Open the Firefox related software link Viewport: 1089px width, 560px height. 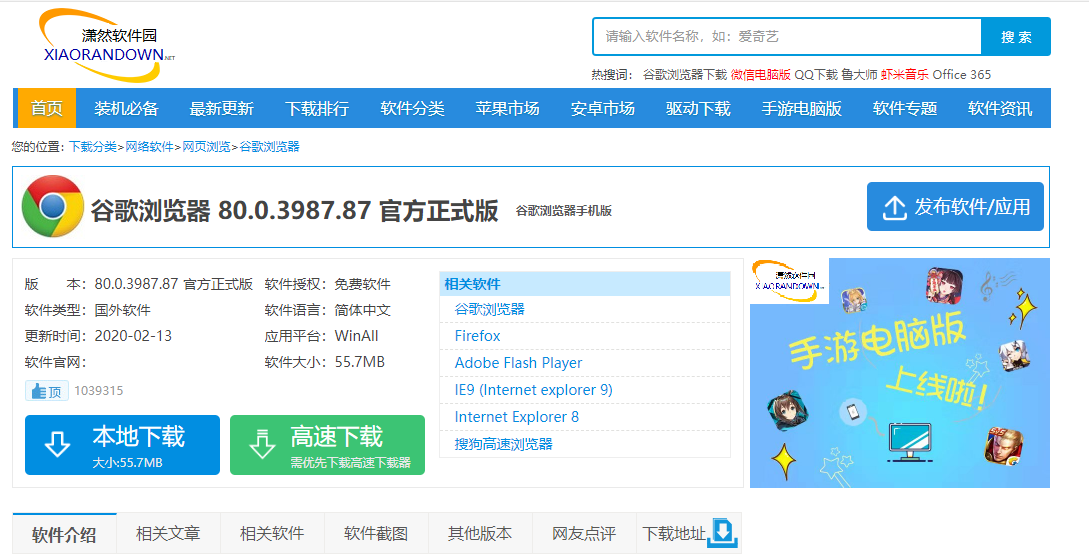pos(477,336)
